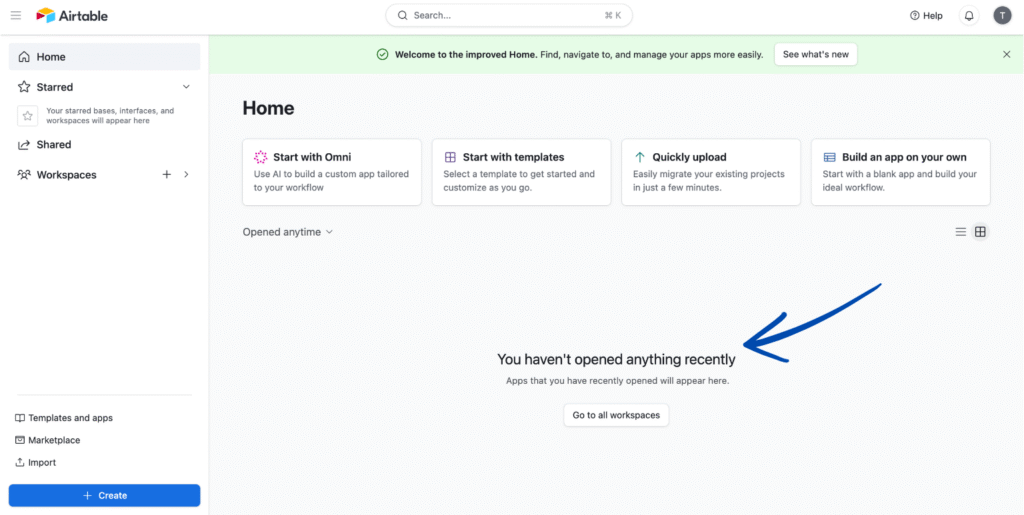The width and height of the screenshot is (1024, 515).
Task: Click the empty starred placeholder icon
Action: [x=27, y=116]
